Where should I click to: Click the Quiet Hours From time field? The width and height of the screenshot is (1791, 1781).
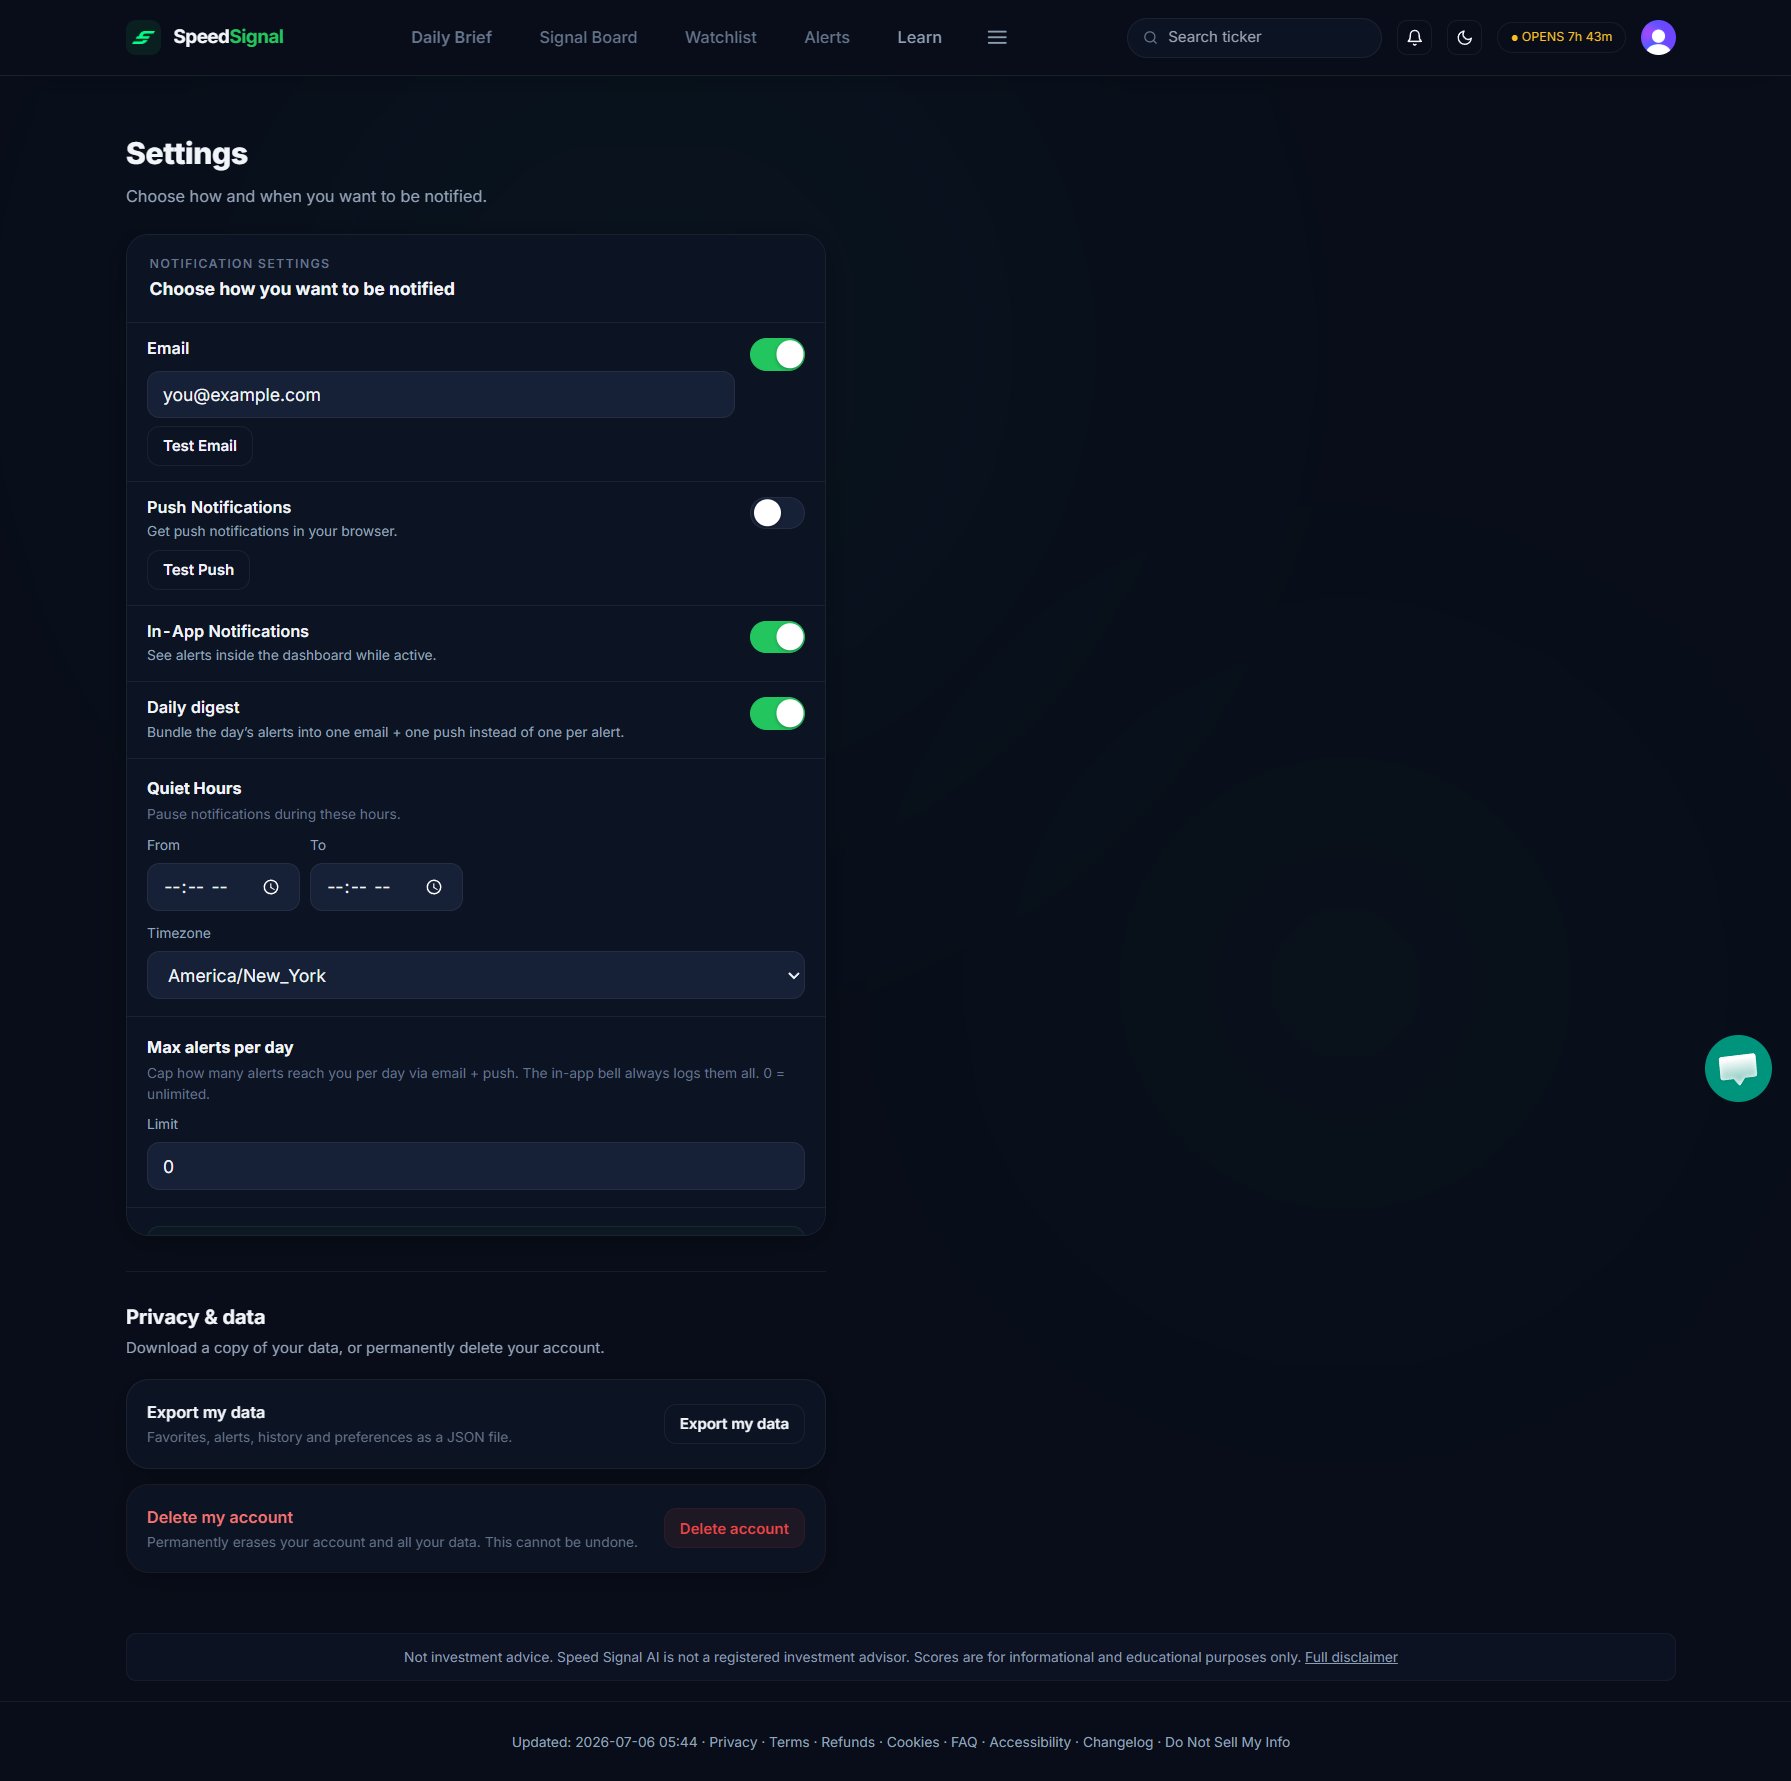coord(223,887)
